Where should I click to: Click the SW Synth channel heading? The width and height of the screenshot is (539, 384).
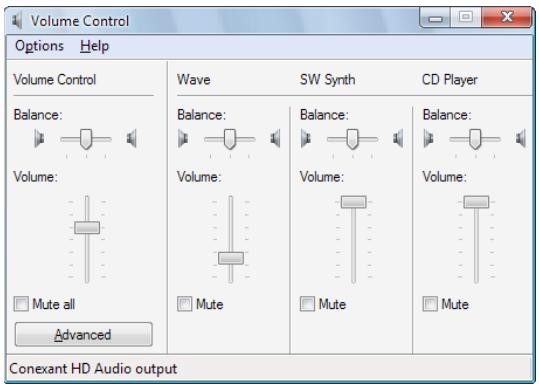point(328,80)
